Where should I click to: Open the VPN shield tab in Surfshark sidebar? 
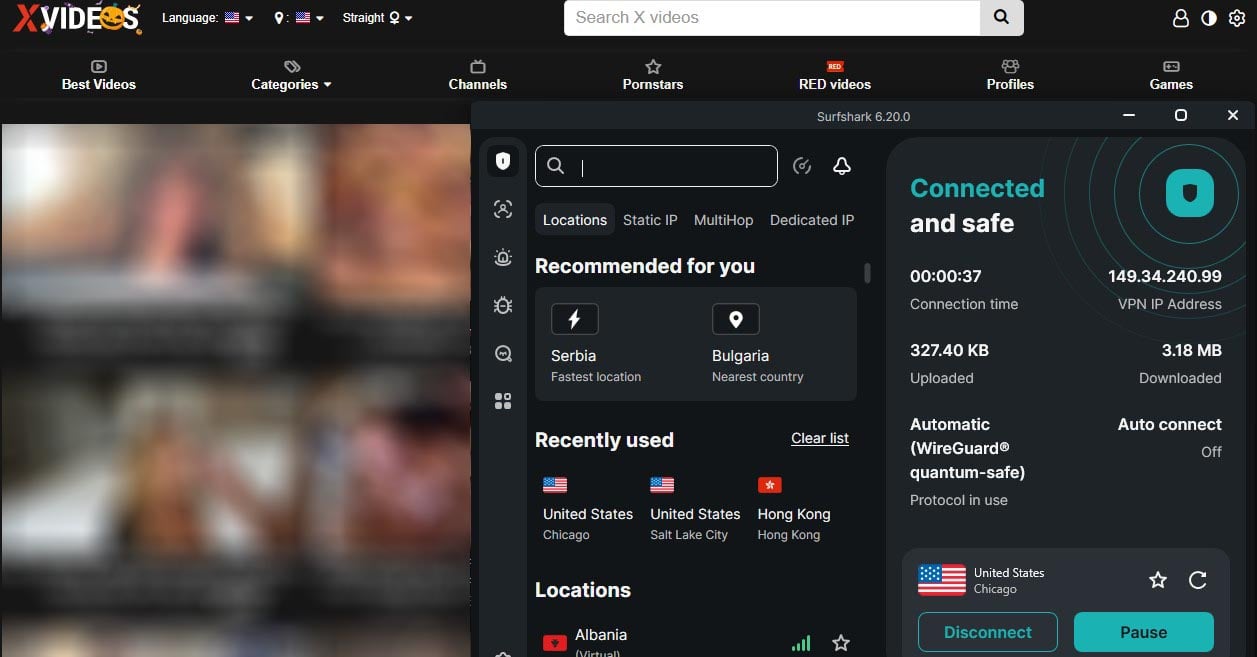coord(503,161)
